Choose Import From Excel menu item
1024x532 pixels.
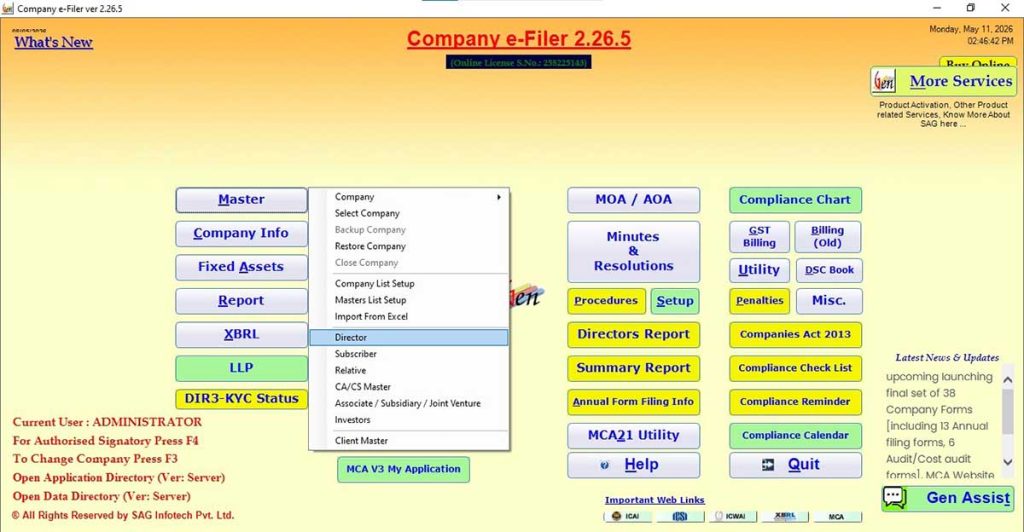point(409,316)
